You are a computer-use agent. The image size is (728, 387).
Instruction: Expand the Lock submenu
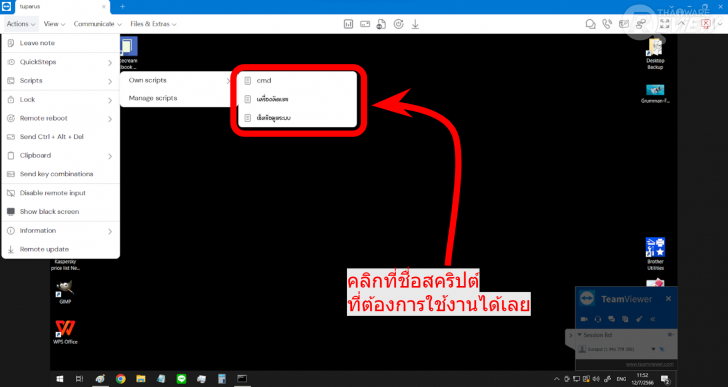(x=60, y=100)
